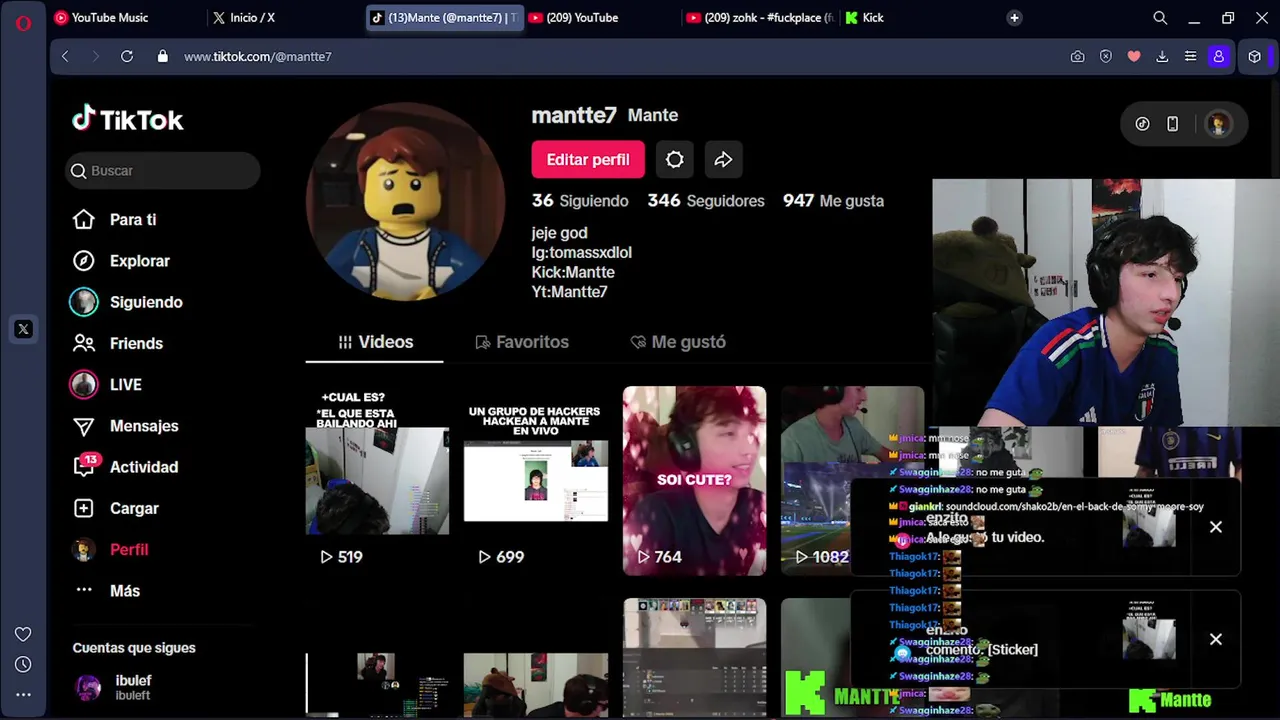Viewport: 1280px width, 720px height.
Task: Dismiss the 'le gustó tu video' notification
Action: 1216,527
